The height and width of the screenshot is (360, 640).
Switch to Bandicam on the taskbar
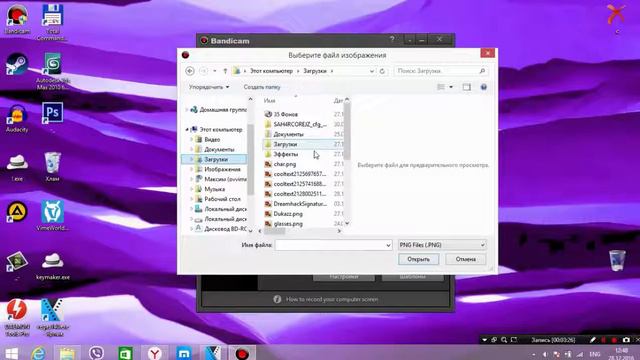pyautogui.click(x=242, y=353)
